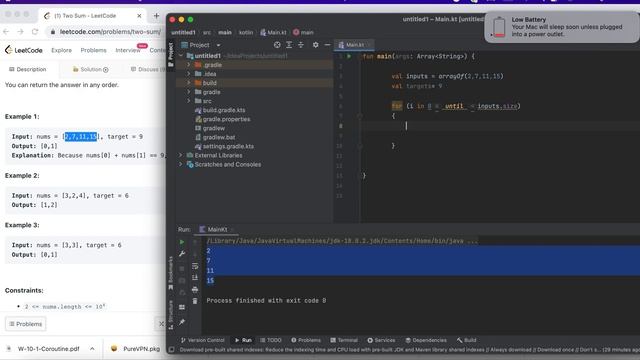Image resolution: width=640 pixels, height=360 pixels.
Task: Go back in the browser window
Action: pyautogui.click(x=6, y=31)
